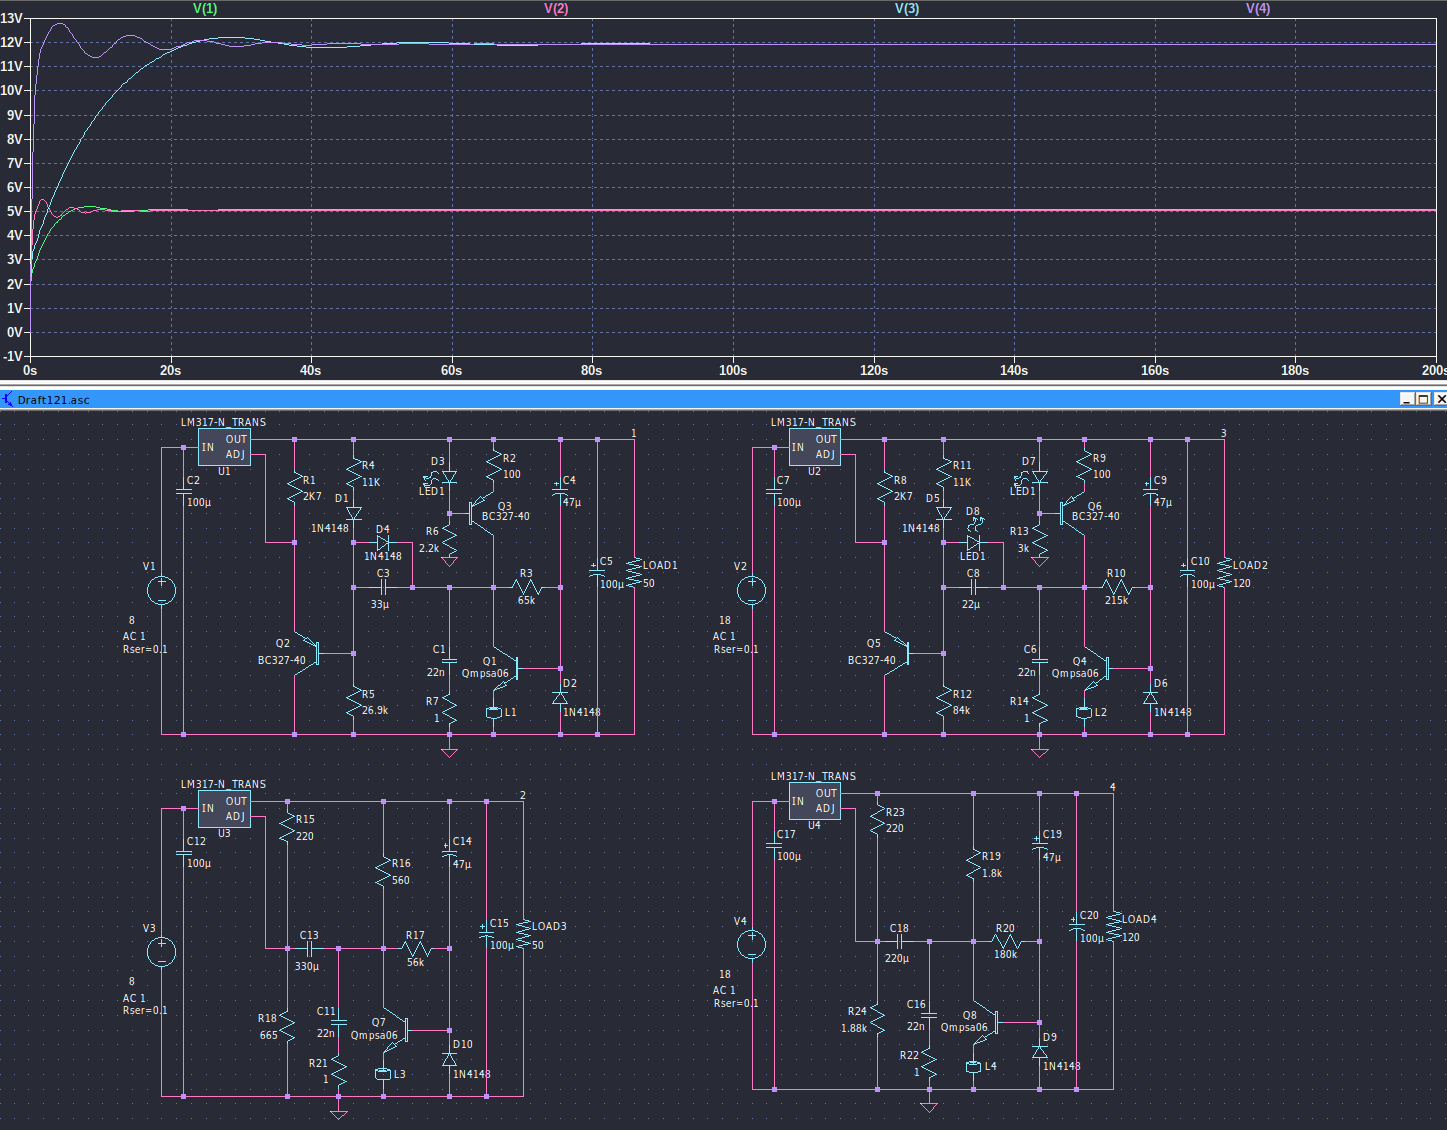1447x1130 pixels.
Task: Click the '180k' value of R20
Action: 1005,954
